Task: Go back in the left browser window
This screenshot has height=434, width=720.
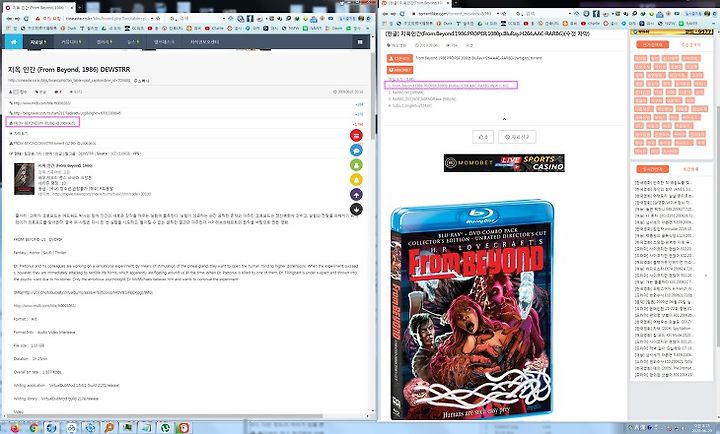Action: tap(9, 18)
